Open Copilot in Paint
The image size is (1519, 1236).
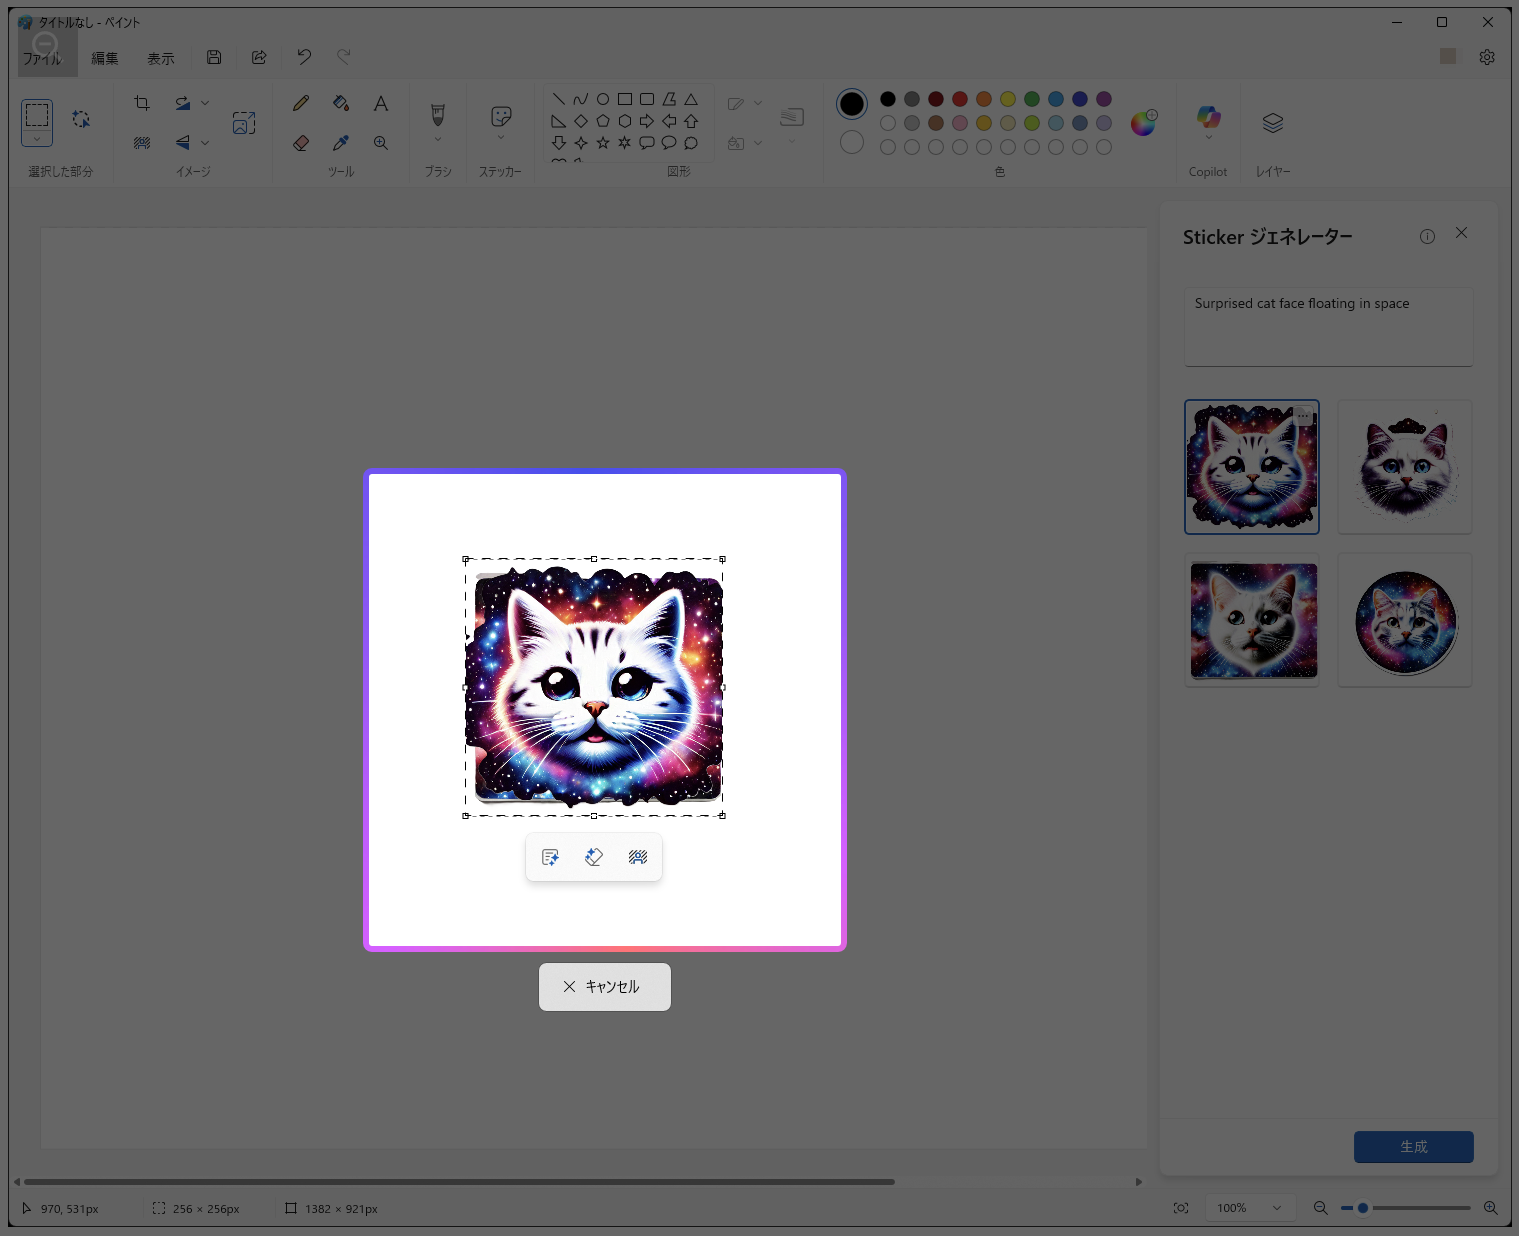coord(1208,120)
